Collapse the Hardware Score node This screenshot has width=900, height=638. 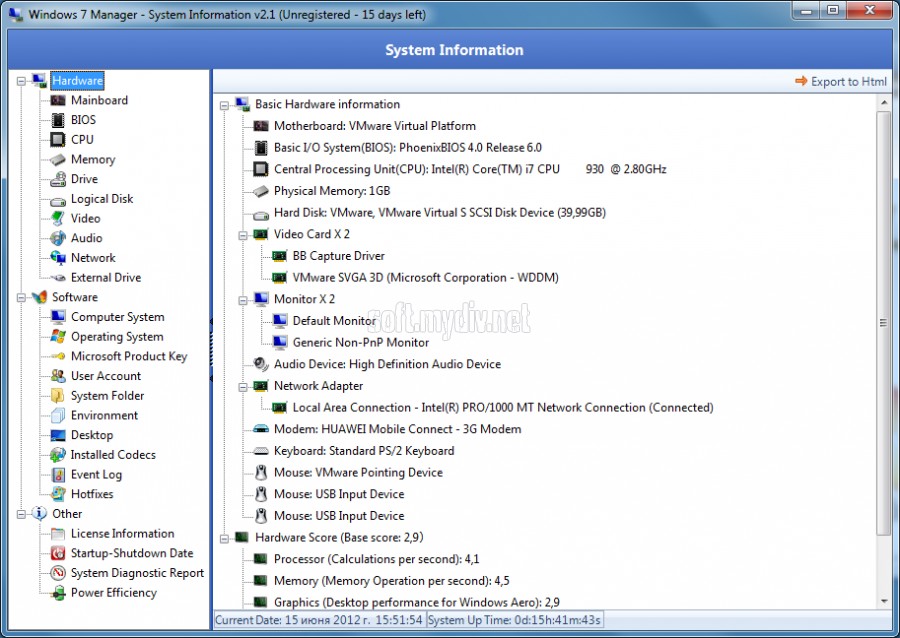[224, 538]
